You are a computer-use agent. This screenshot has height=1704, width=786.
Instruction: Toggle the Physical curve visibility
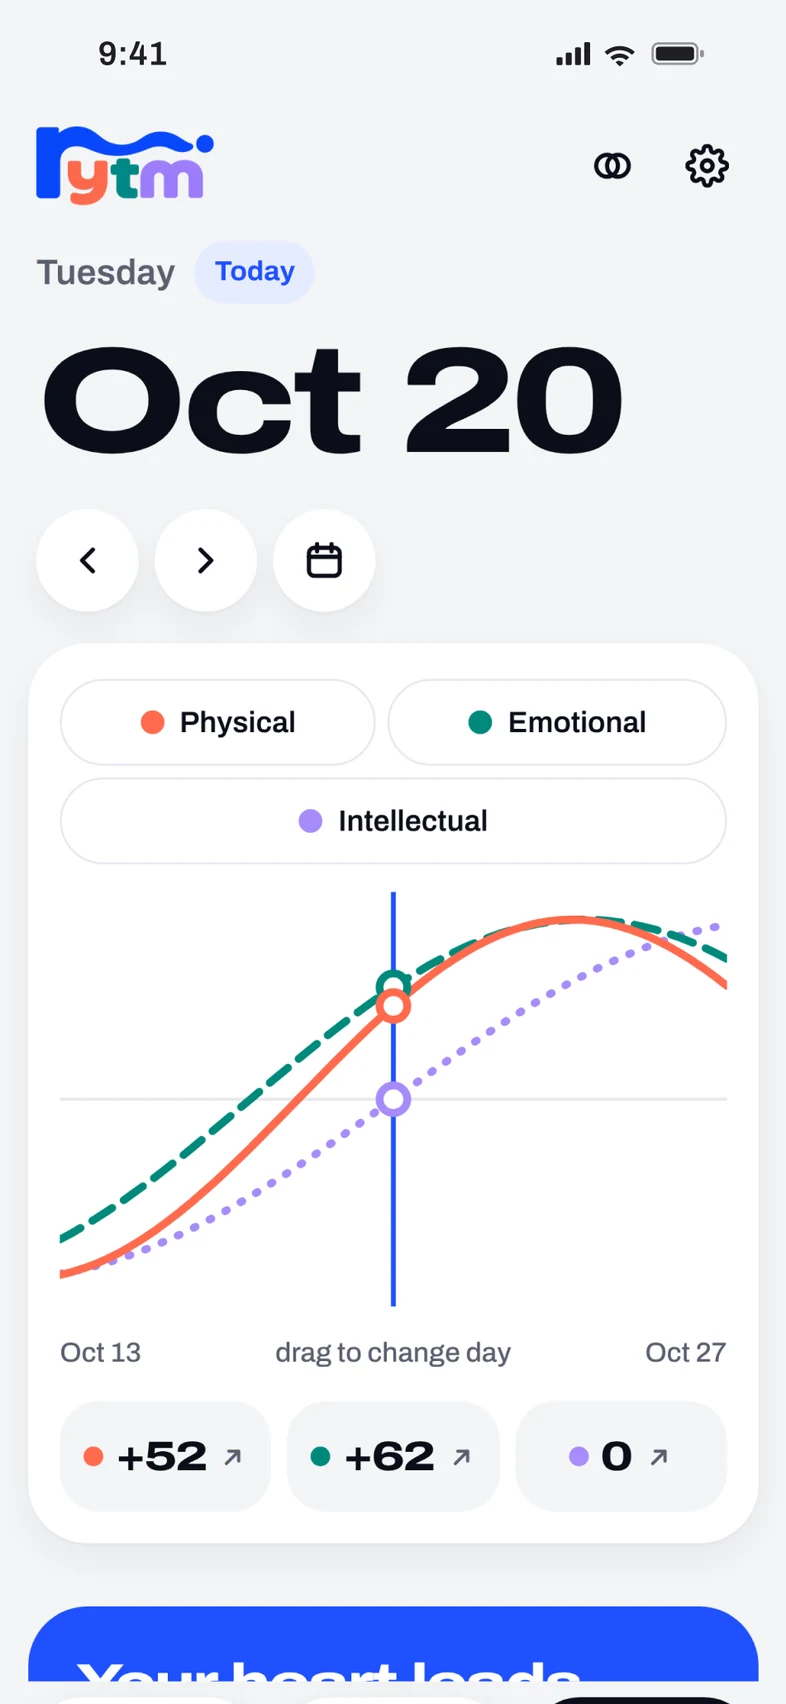[x=218, y=722]
